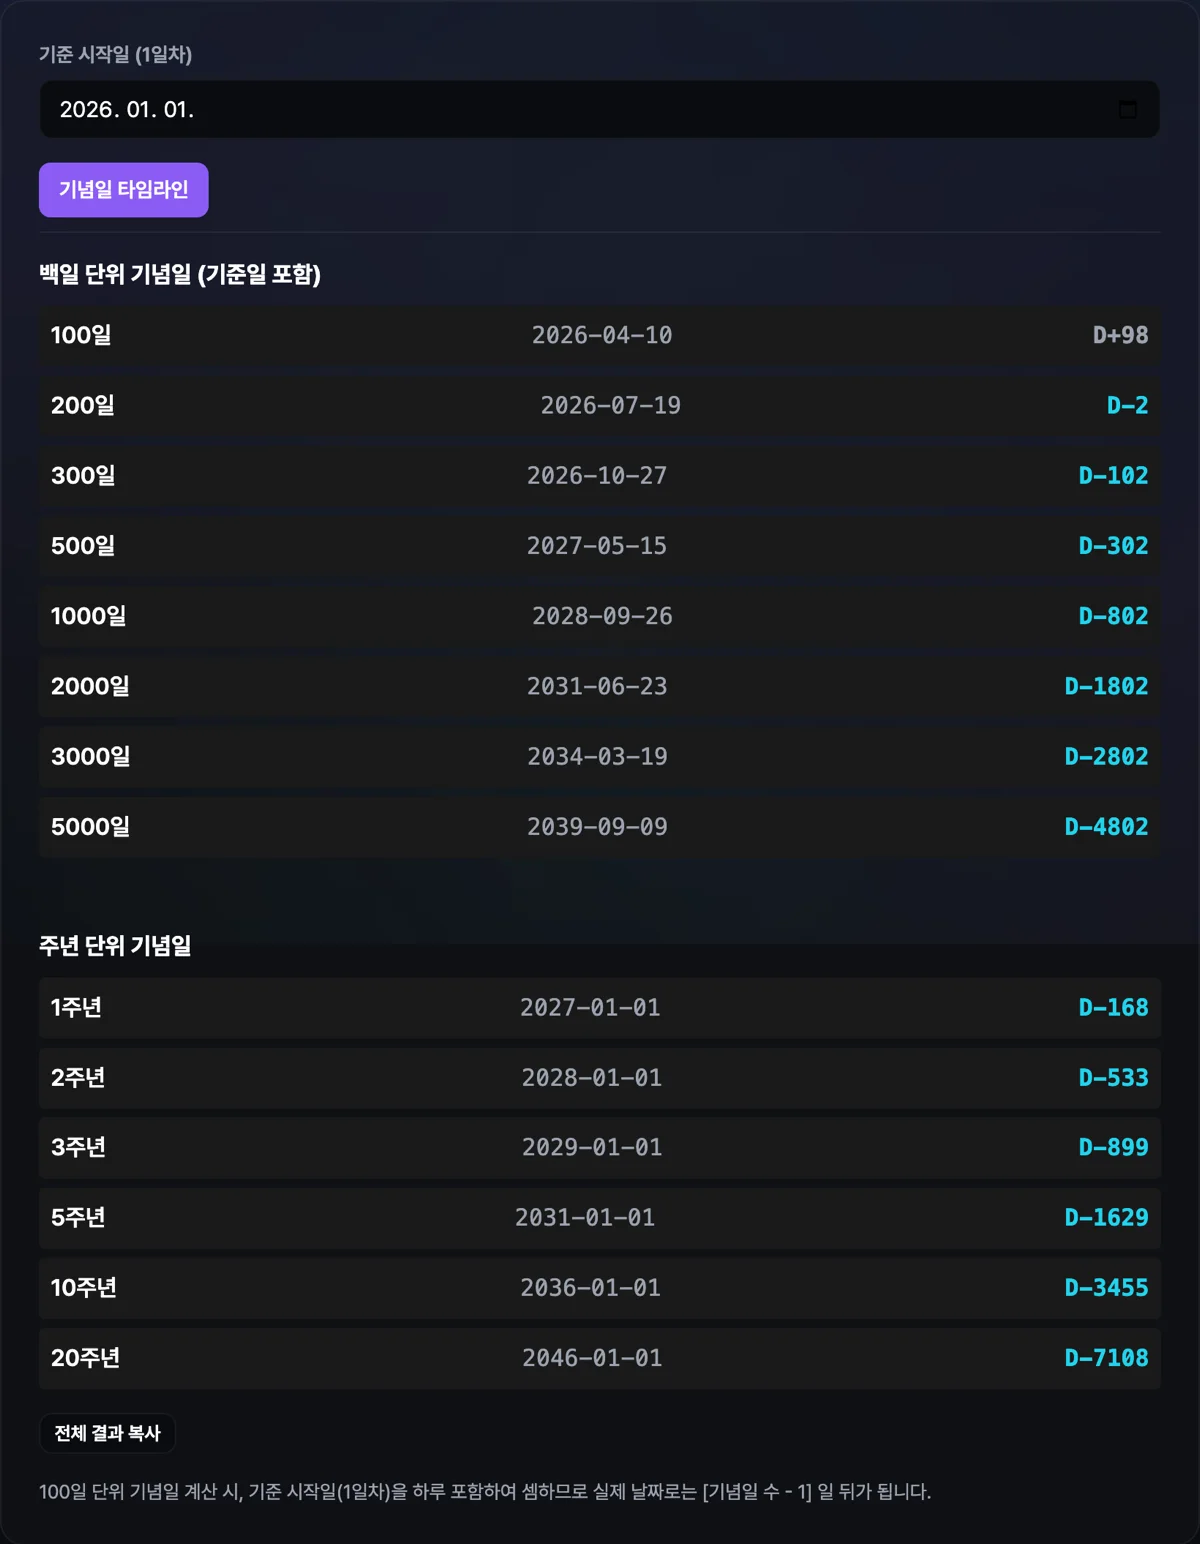This screenshot has height=1544, width=1200.
Task: Select the 2000일 row D-1802 label
Action: (1106, 686)
